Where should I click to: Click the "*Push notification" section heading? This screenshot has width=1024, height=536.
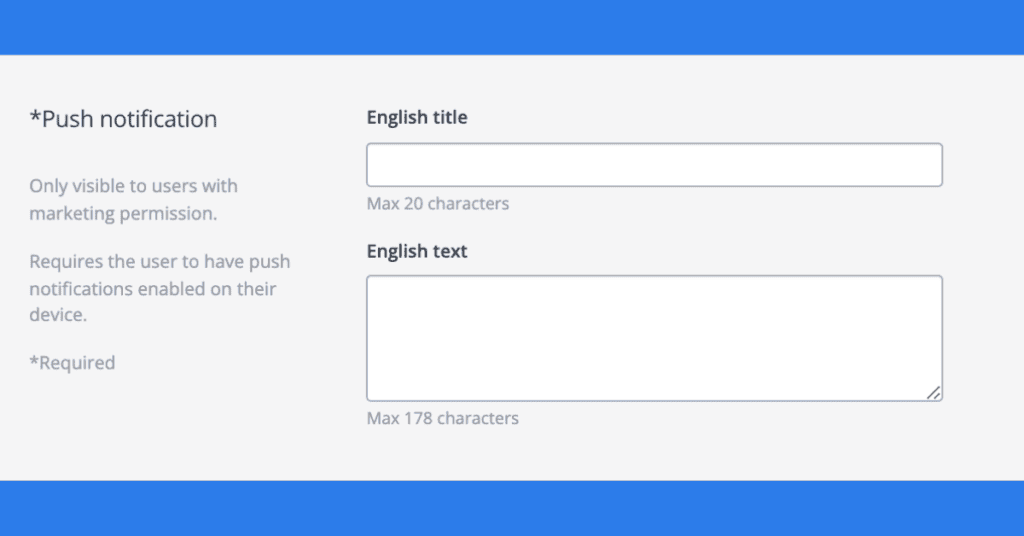[123, 119]
